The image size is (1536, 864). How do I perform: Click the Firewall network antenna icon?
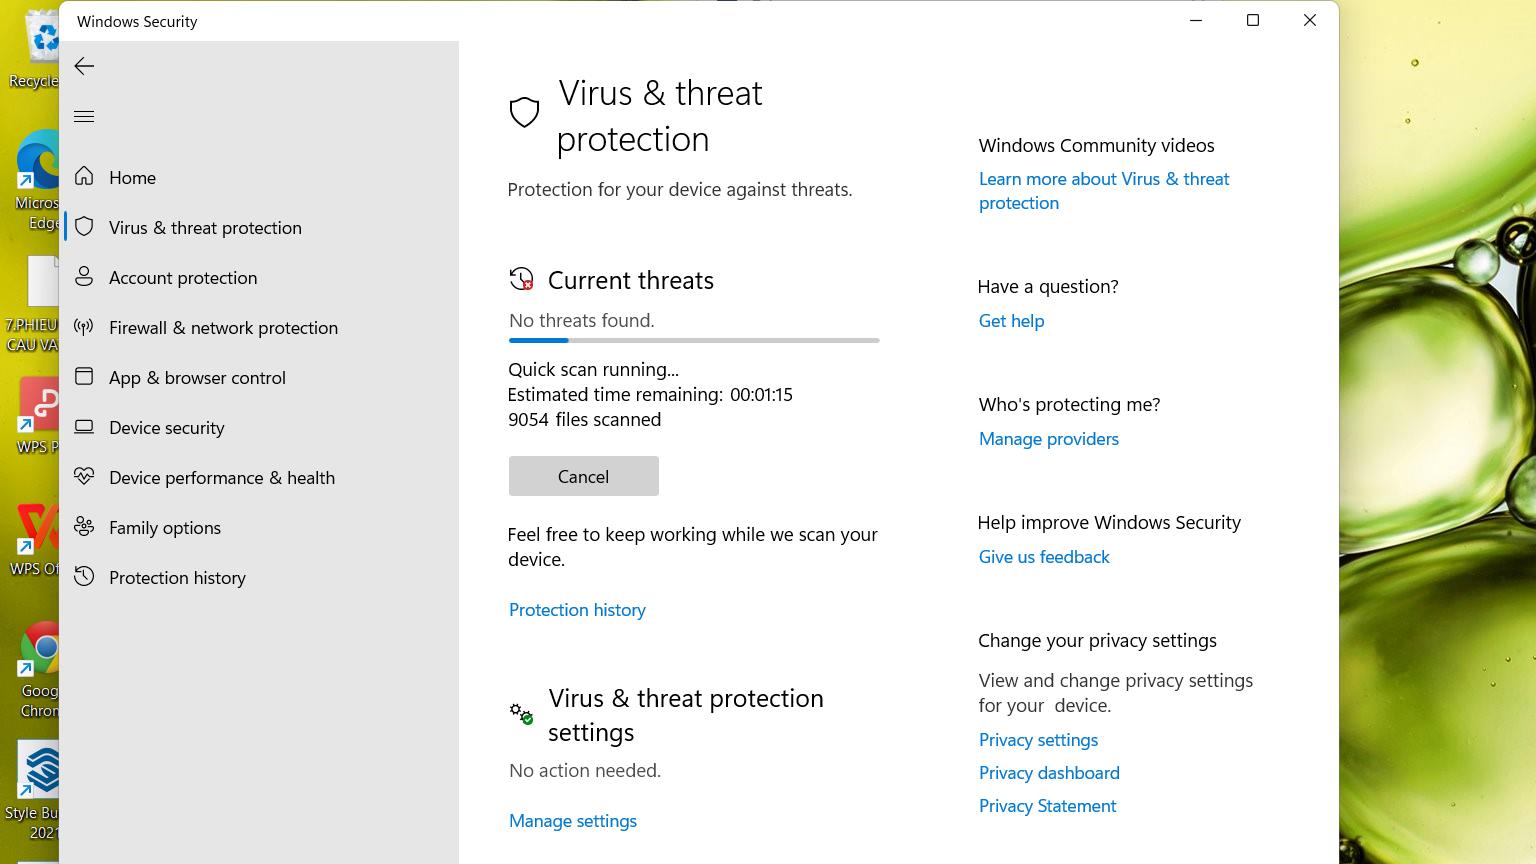point(84,327)
